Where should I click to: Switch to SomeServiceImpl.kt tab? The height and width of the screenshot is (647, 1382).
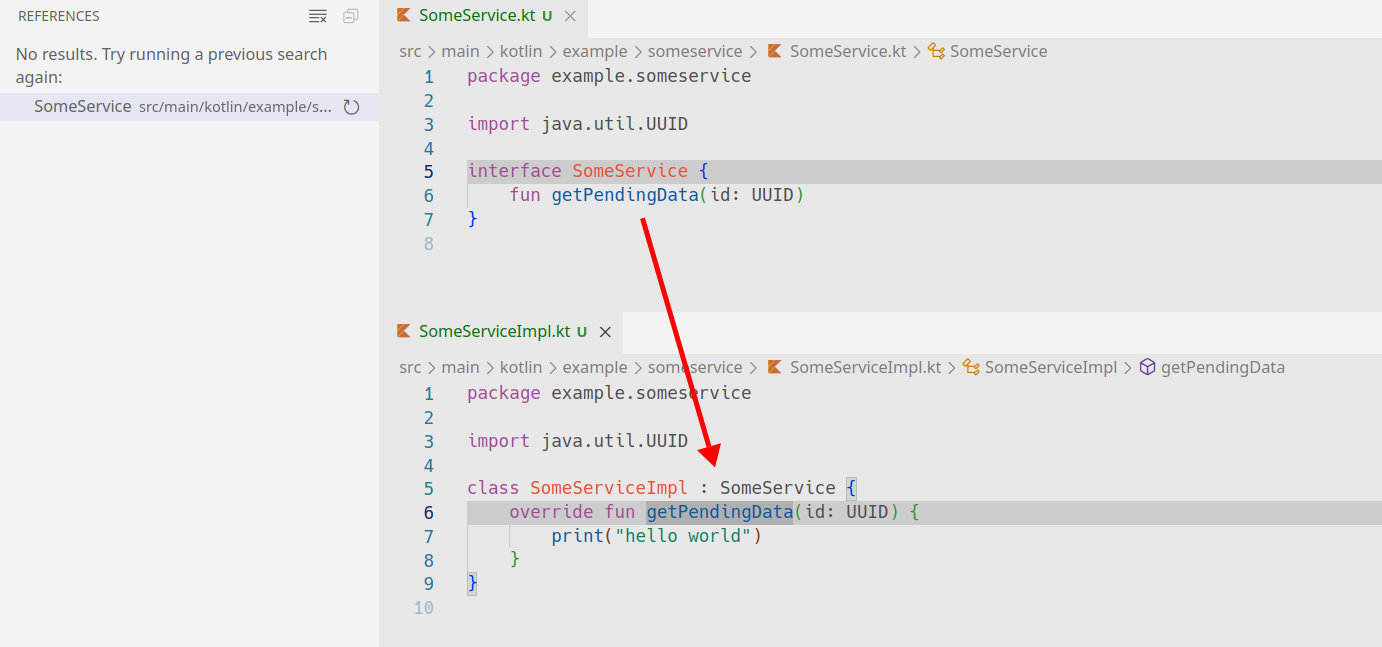pyautogui.click(x=495, y=331)
